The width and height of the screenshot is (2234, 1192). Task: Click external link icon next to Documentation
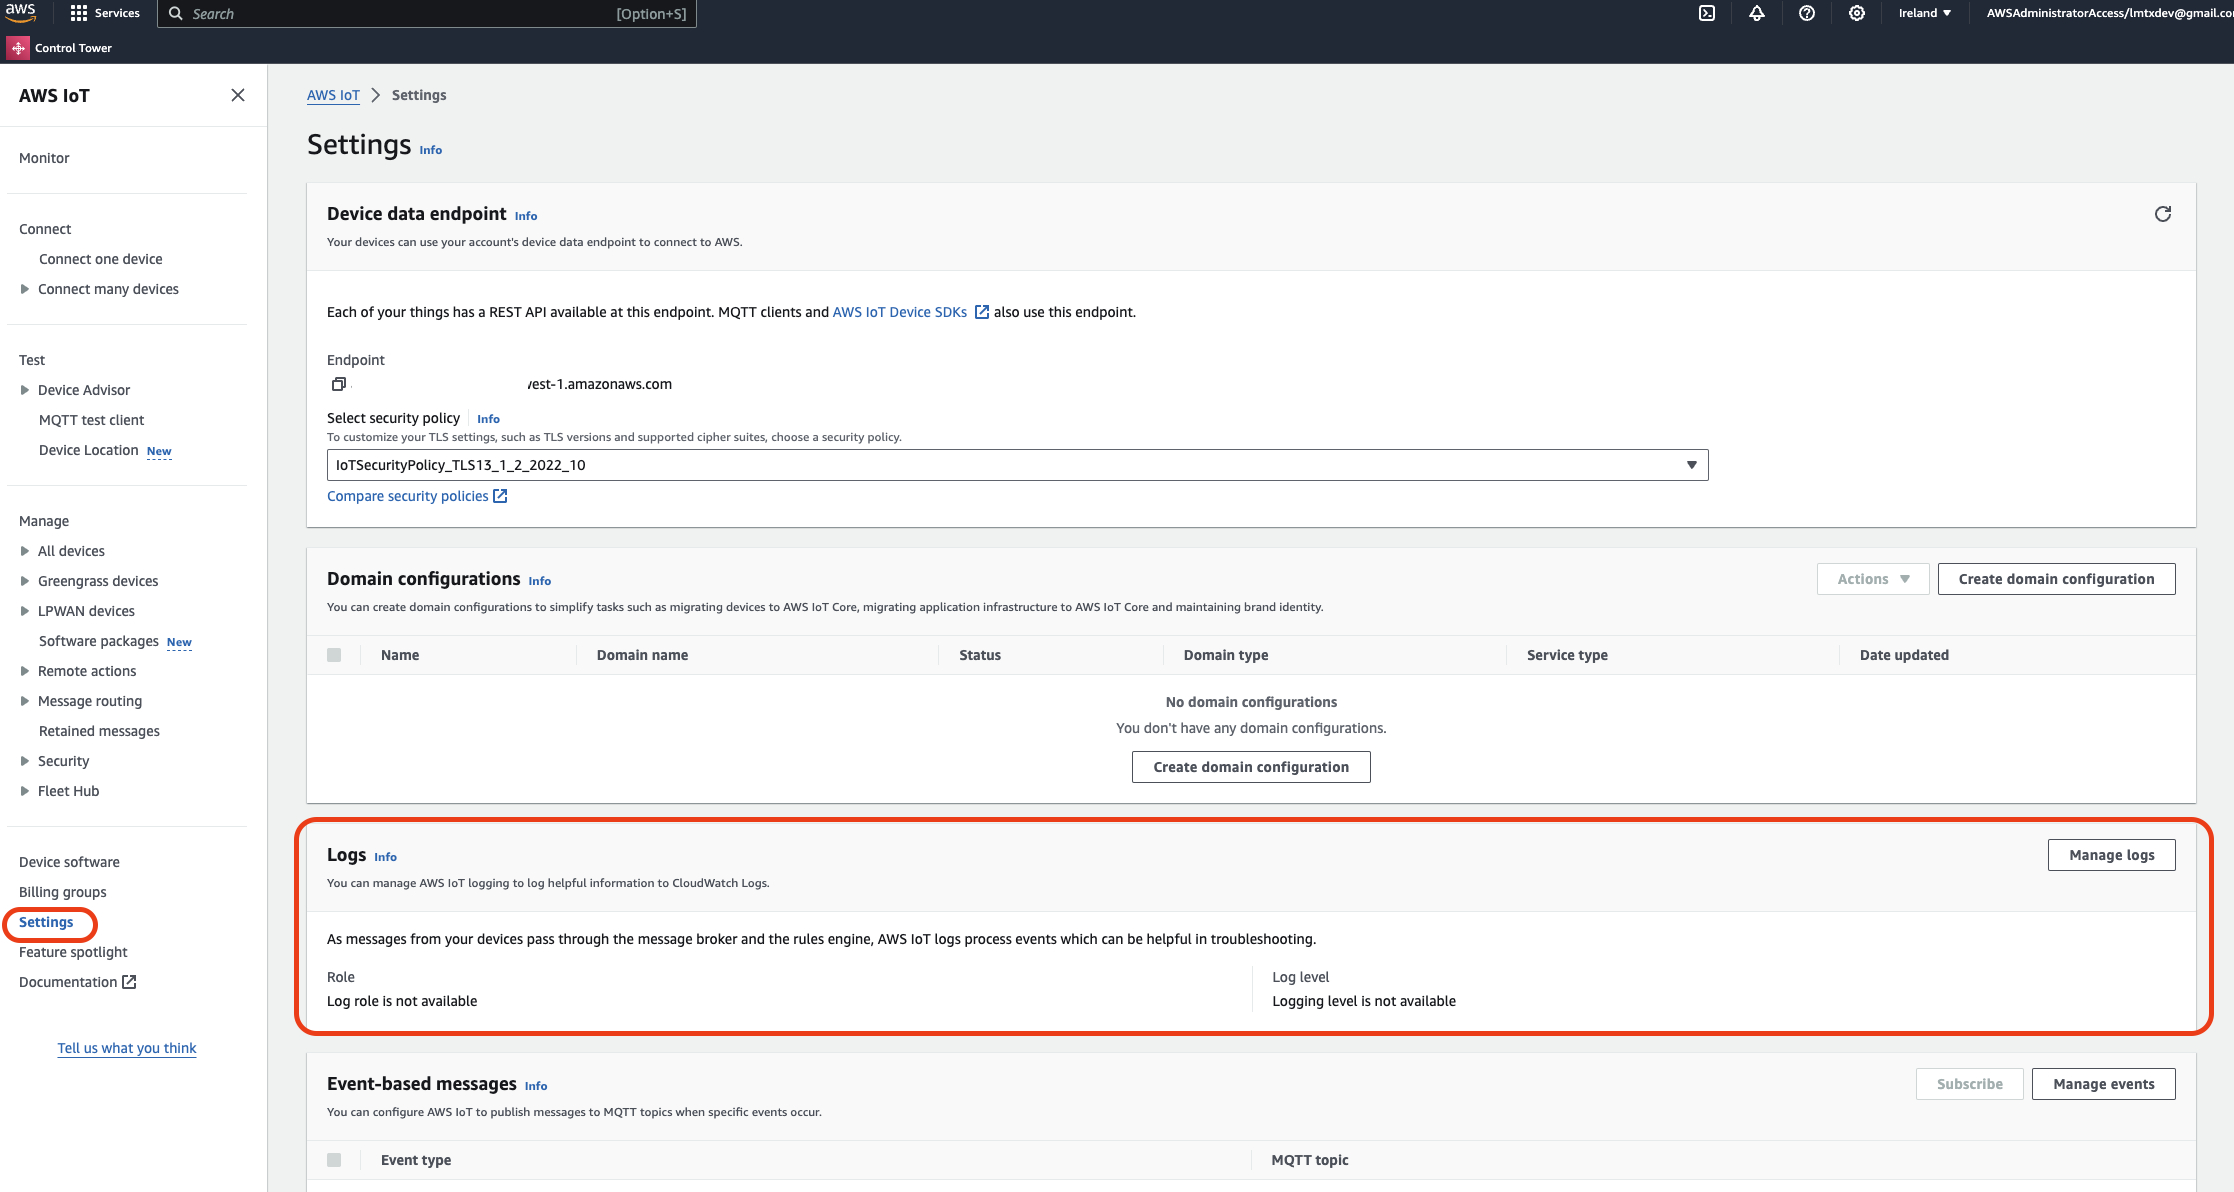point(129,982)
